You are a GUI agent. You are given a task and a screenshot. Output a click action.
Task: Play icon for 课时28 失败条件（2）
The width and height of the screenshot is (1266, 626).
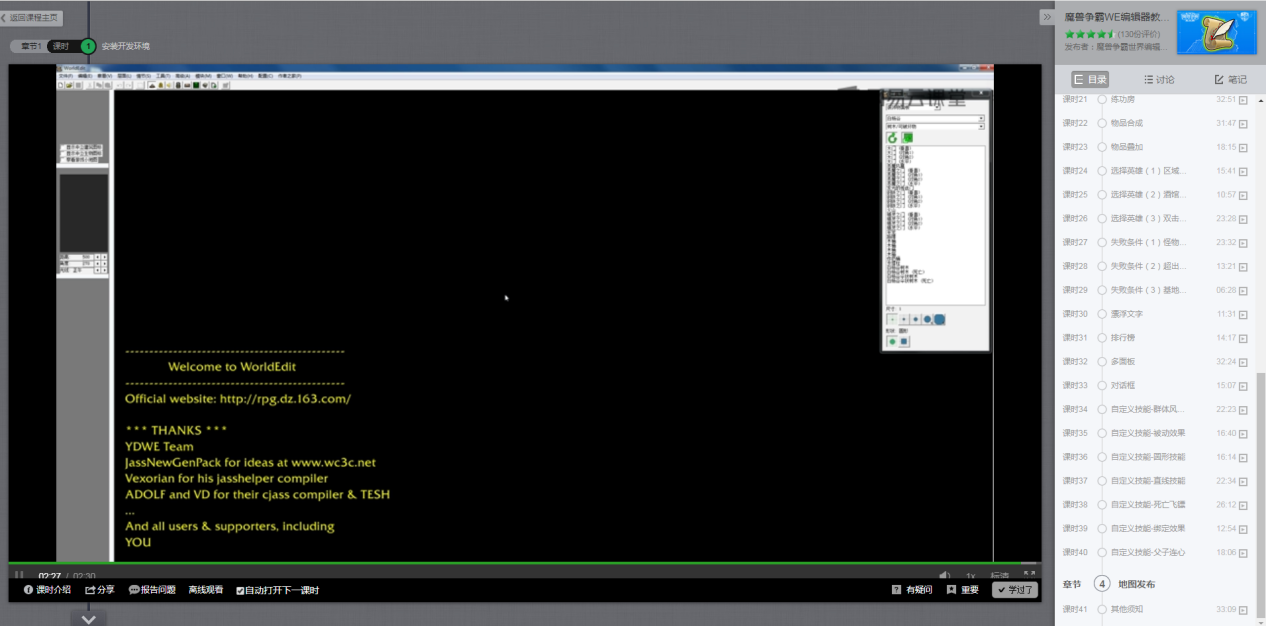(x=1244, y=266)
